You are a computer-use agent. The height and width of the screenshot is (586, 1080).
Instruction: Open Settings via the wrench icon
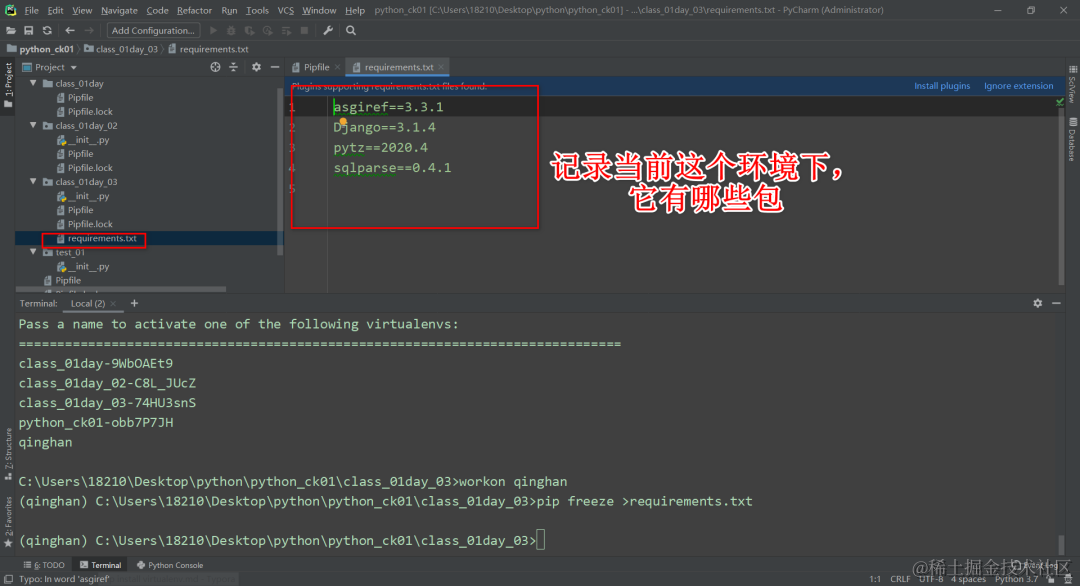tap(328, 30)
